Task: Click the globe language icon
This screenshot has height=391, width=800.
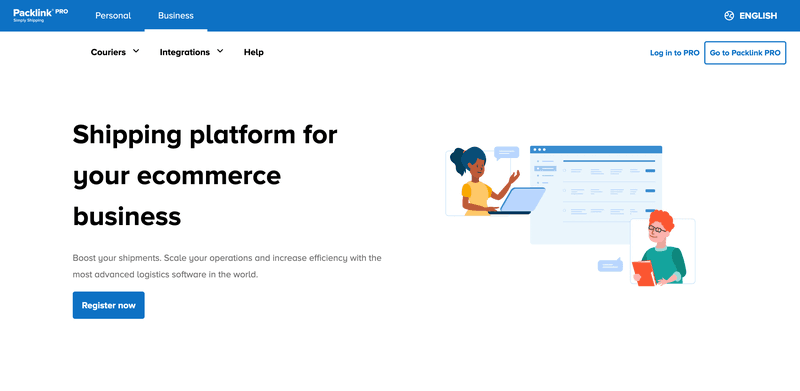Action: point(729,16)
